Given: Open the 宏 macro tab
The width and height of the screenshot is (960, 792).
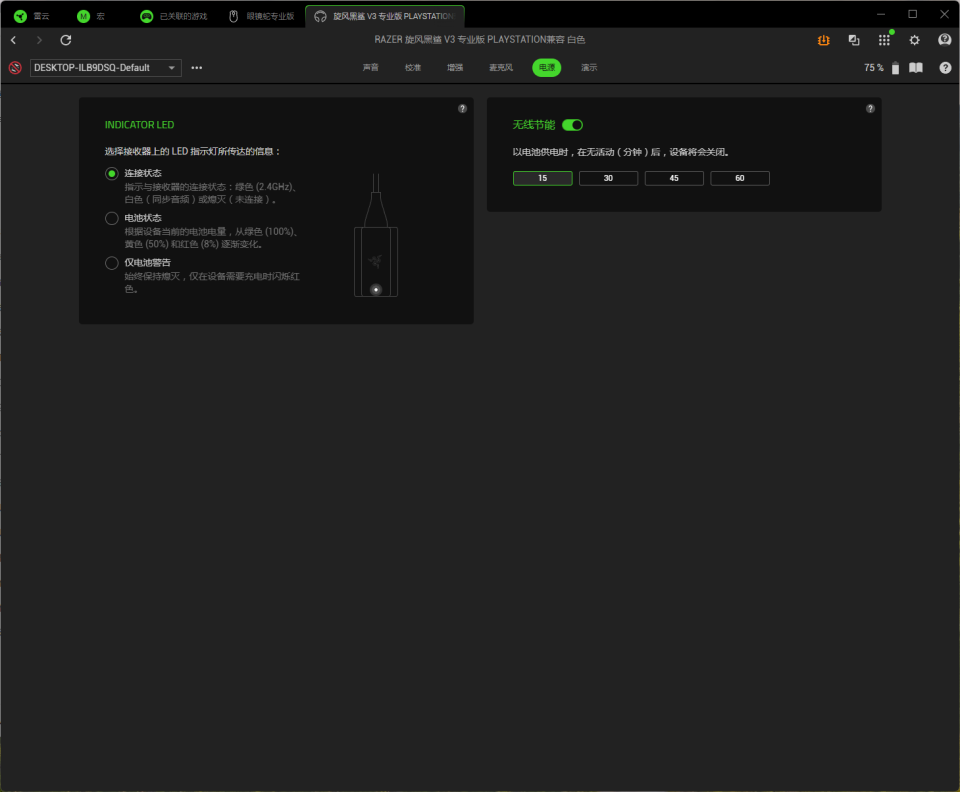Looking at the screenshot, I should tap(91, 17).
